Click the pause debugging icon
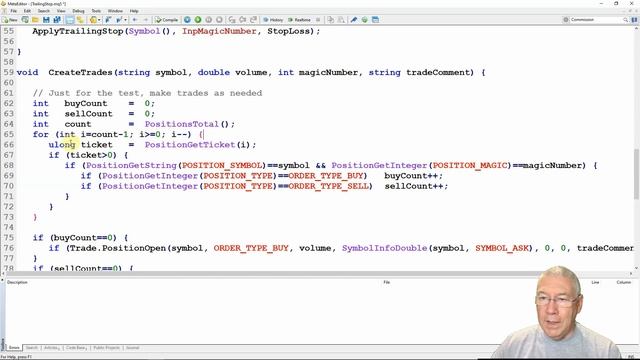640x360 pixels. point(209,20)
